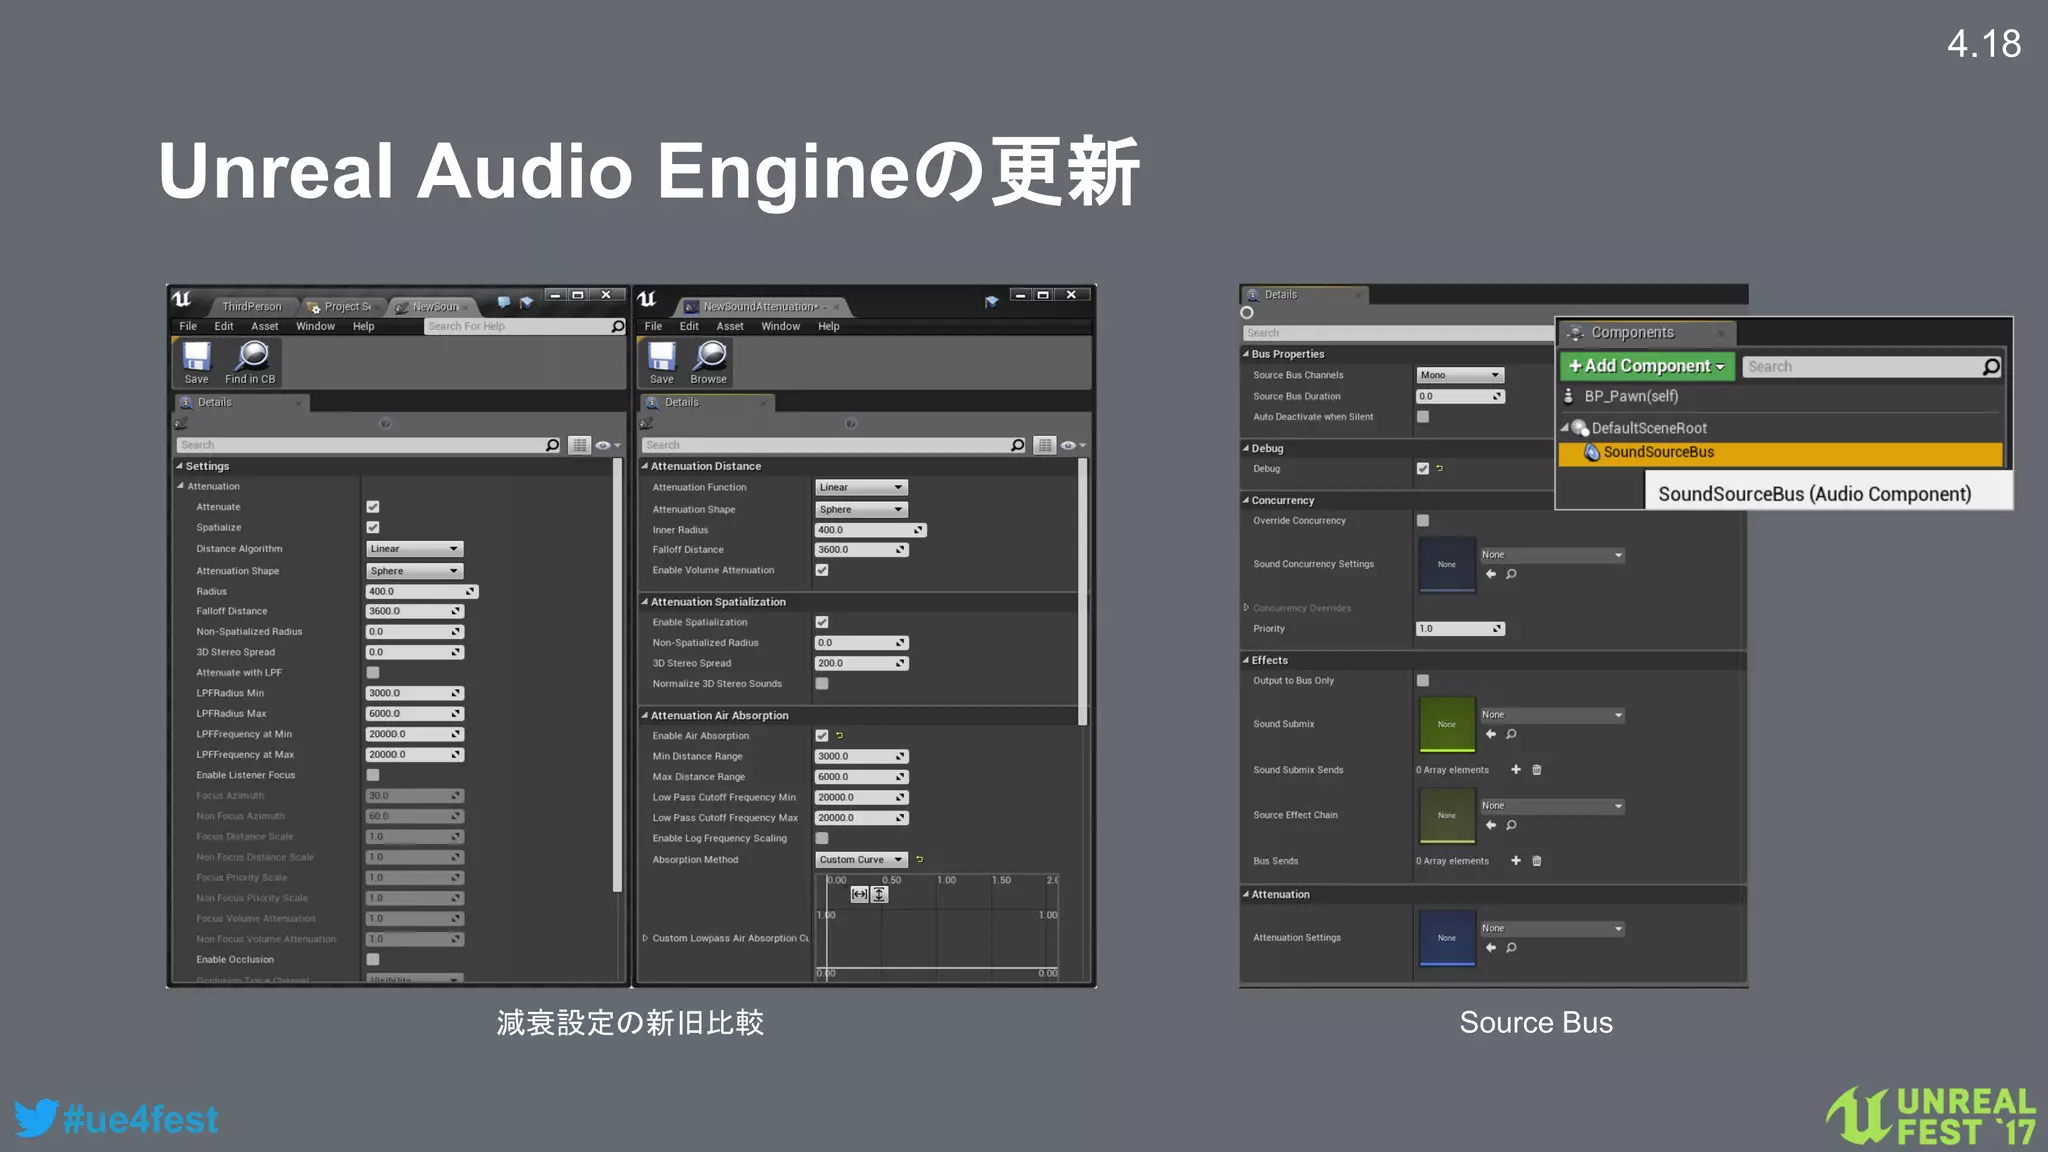Click the Find in CB magnifier icon
Viewport: 2048px width, 1152px height.
(x=252, y=356)
